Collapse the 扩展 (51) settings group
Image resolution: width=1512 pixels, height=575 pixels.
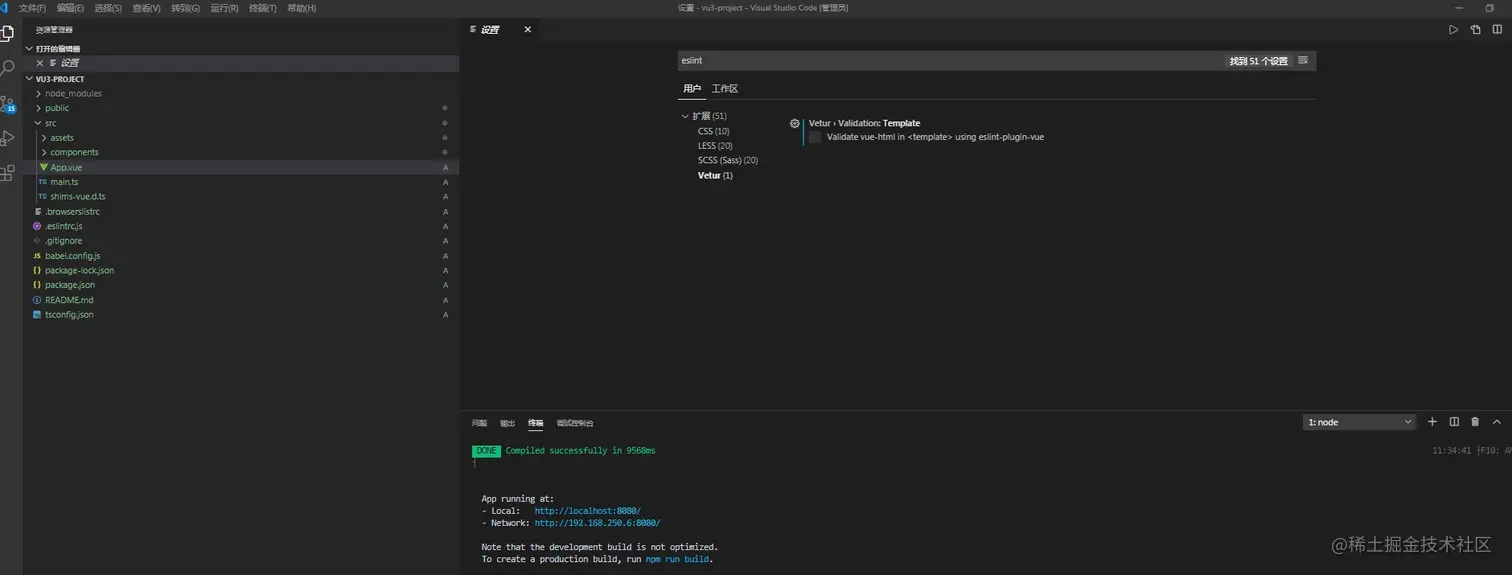[x=685, y=116]
